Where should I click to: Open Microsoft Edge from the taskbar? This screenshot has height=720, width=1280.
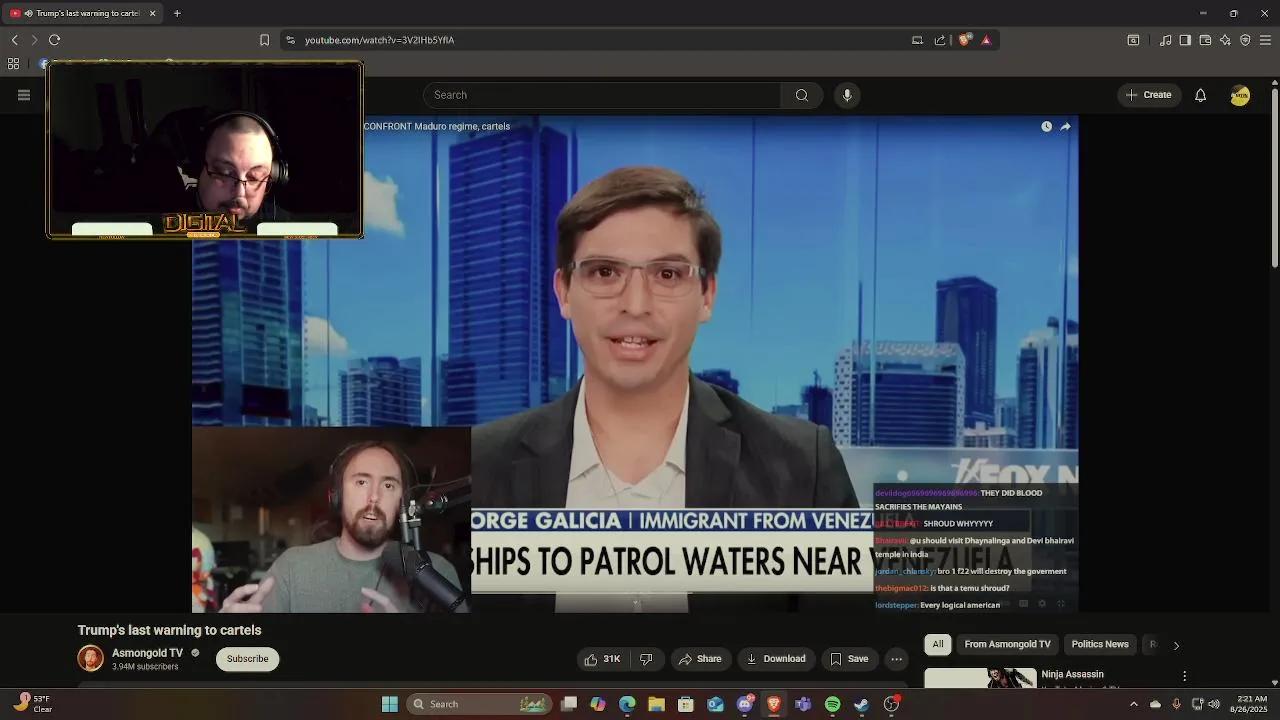pyautogui.click(x=627, y=704)
